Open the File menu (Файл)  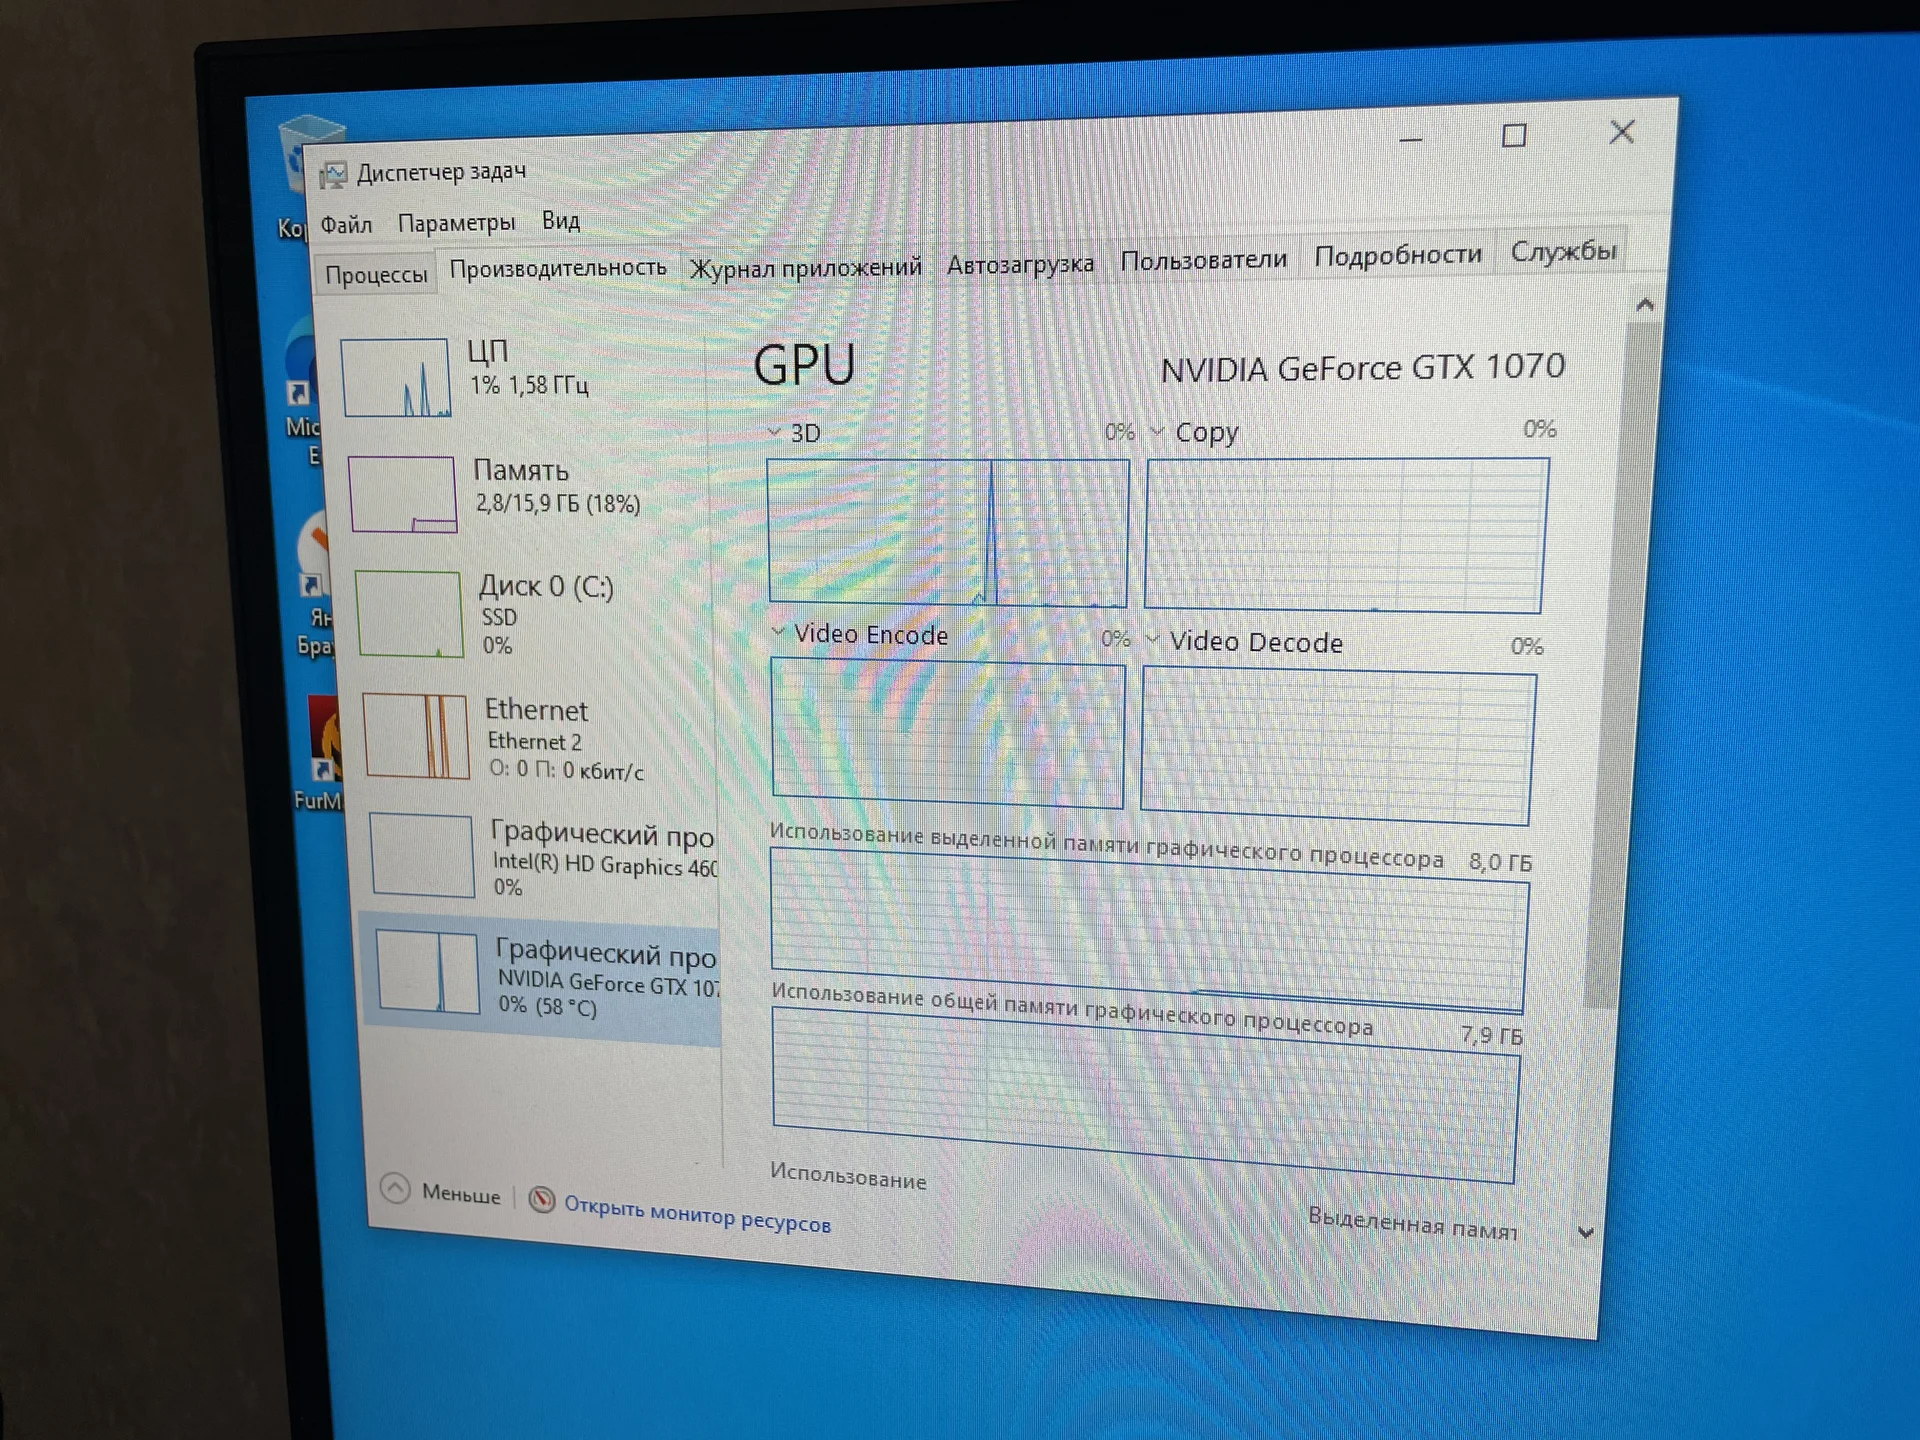click(346, 225)
